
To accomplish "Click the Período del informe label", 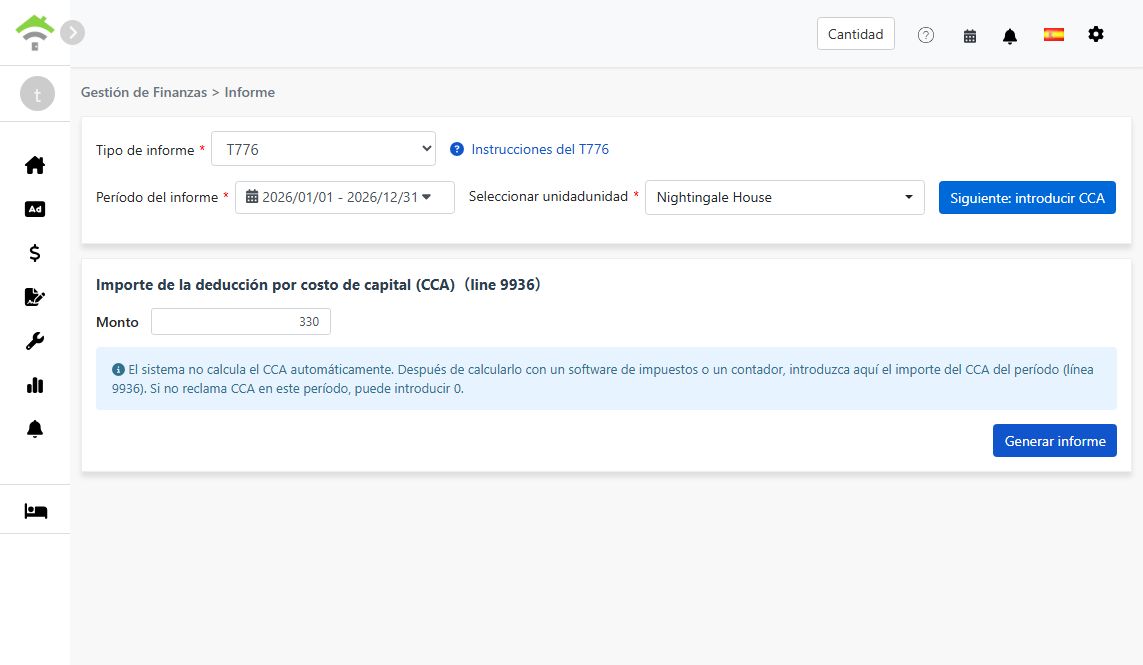I will (x=157, y=198).
